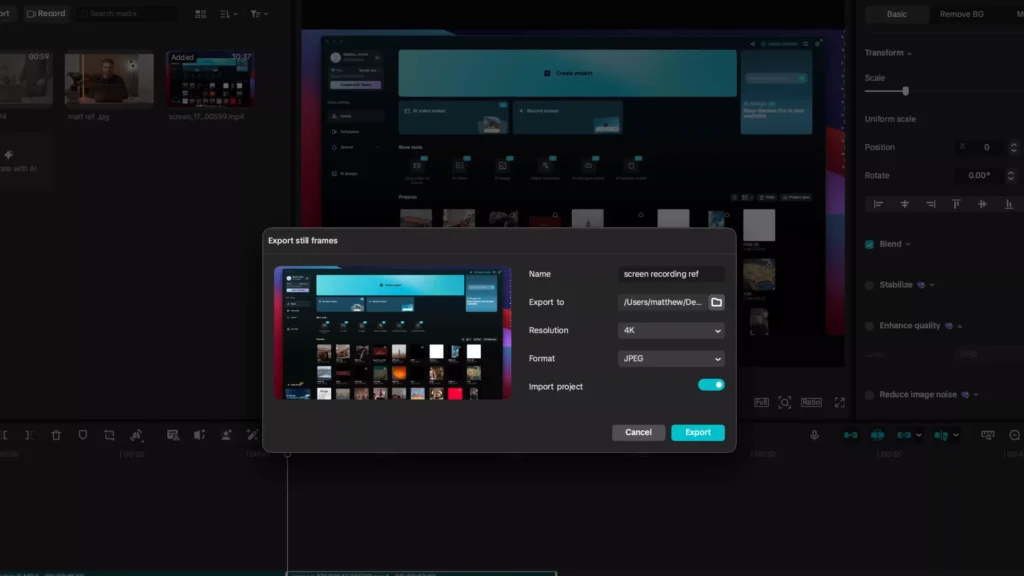Viewport: 1024px width, 576px height.
Task: Click the align-left icon in the Transform panel
Action: (x=877, y=204)
